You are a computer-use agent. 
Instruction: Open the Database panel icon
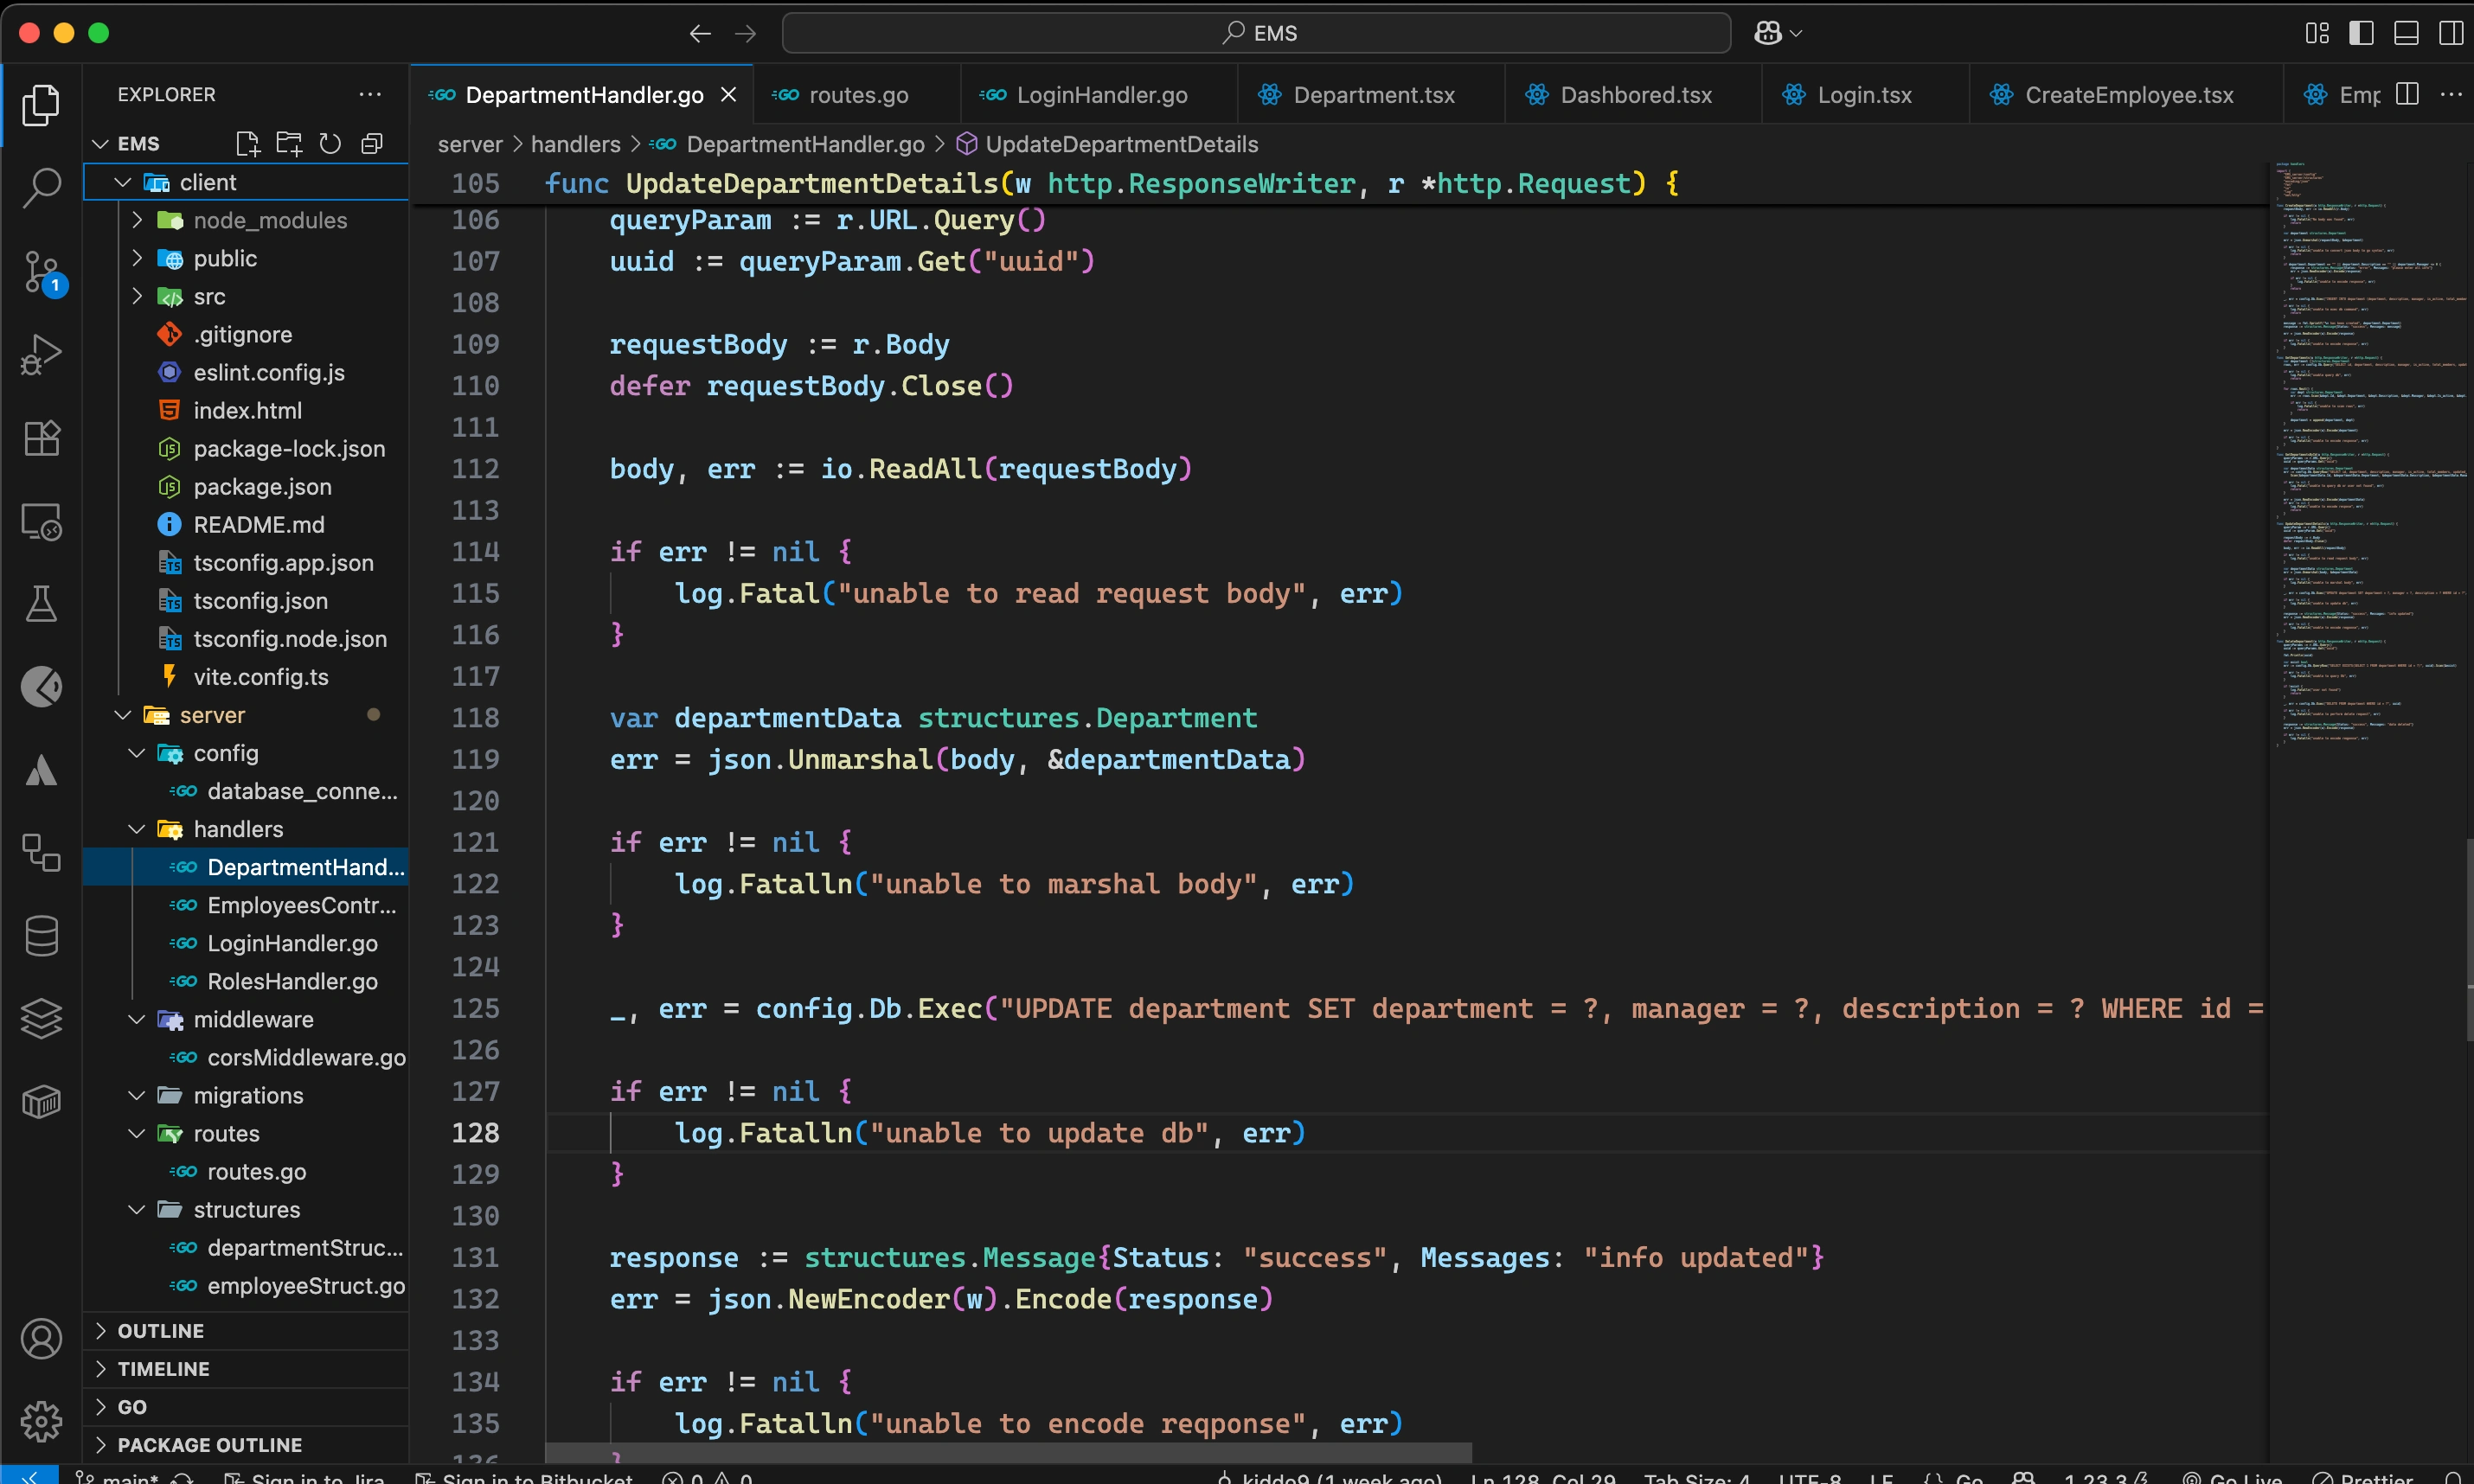(x=42, y=936)
